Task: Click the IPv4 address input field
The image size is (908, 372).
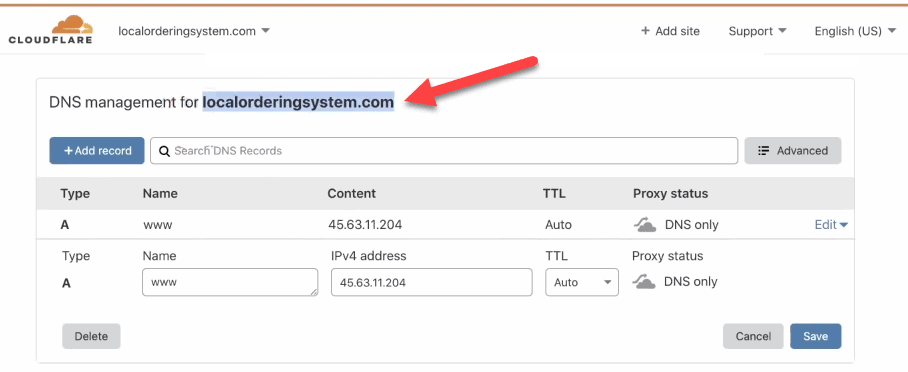Action: pos(431,282)
